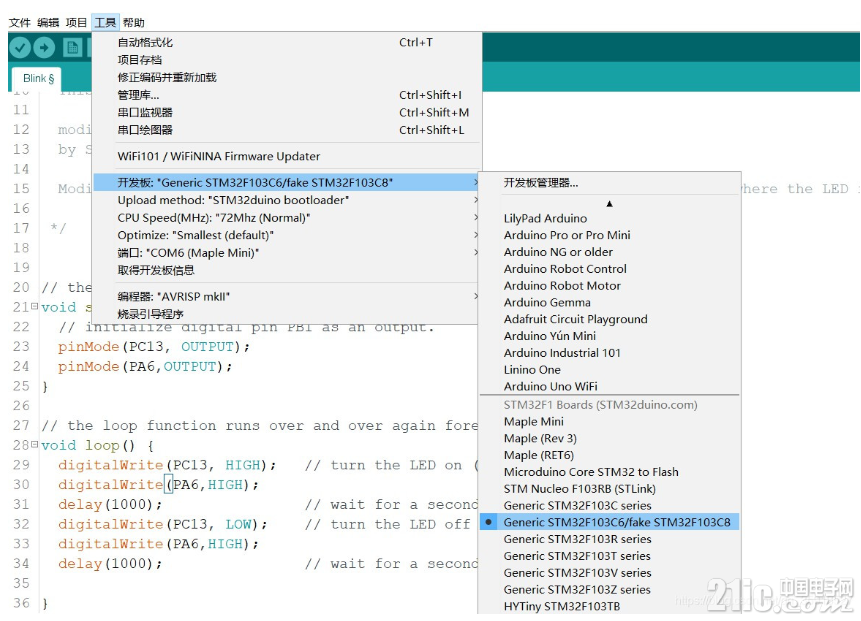Viewport: 861px width, 621px height.
Task: Expand 端口 COM6 (Maple Mini) submenu
Action: 476,253
